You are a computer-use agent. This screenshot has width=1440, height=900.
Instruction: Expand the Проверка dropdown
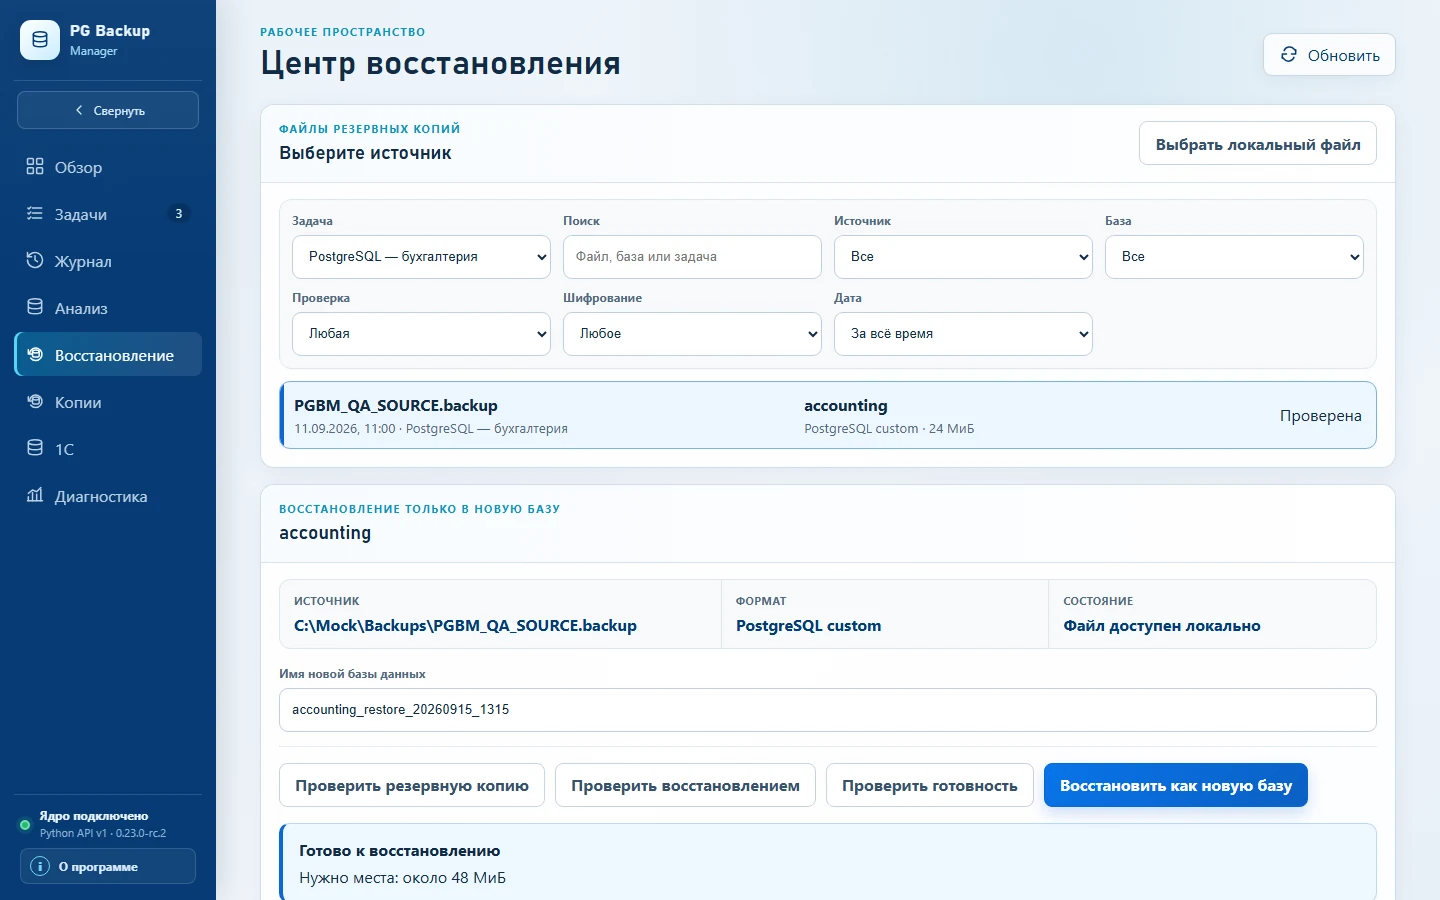click(x=421, y=334)
